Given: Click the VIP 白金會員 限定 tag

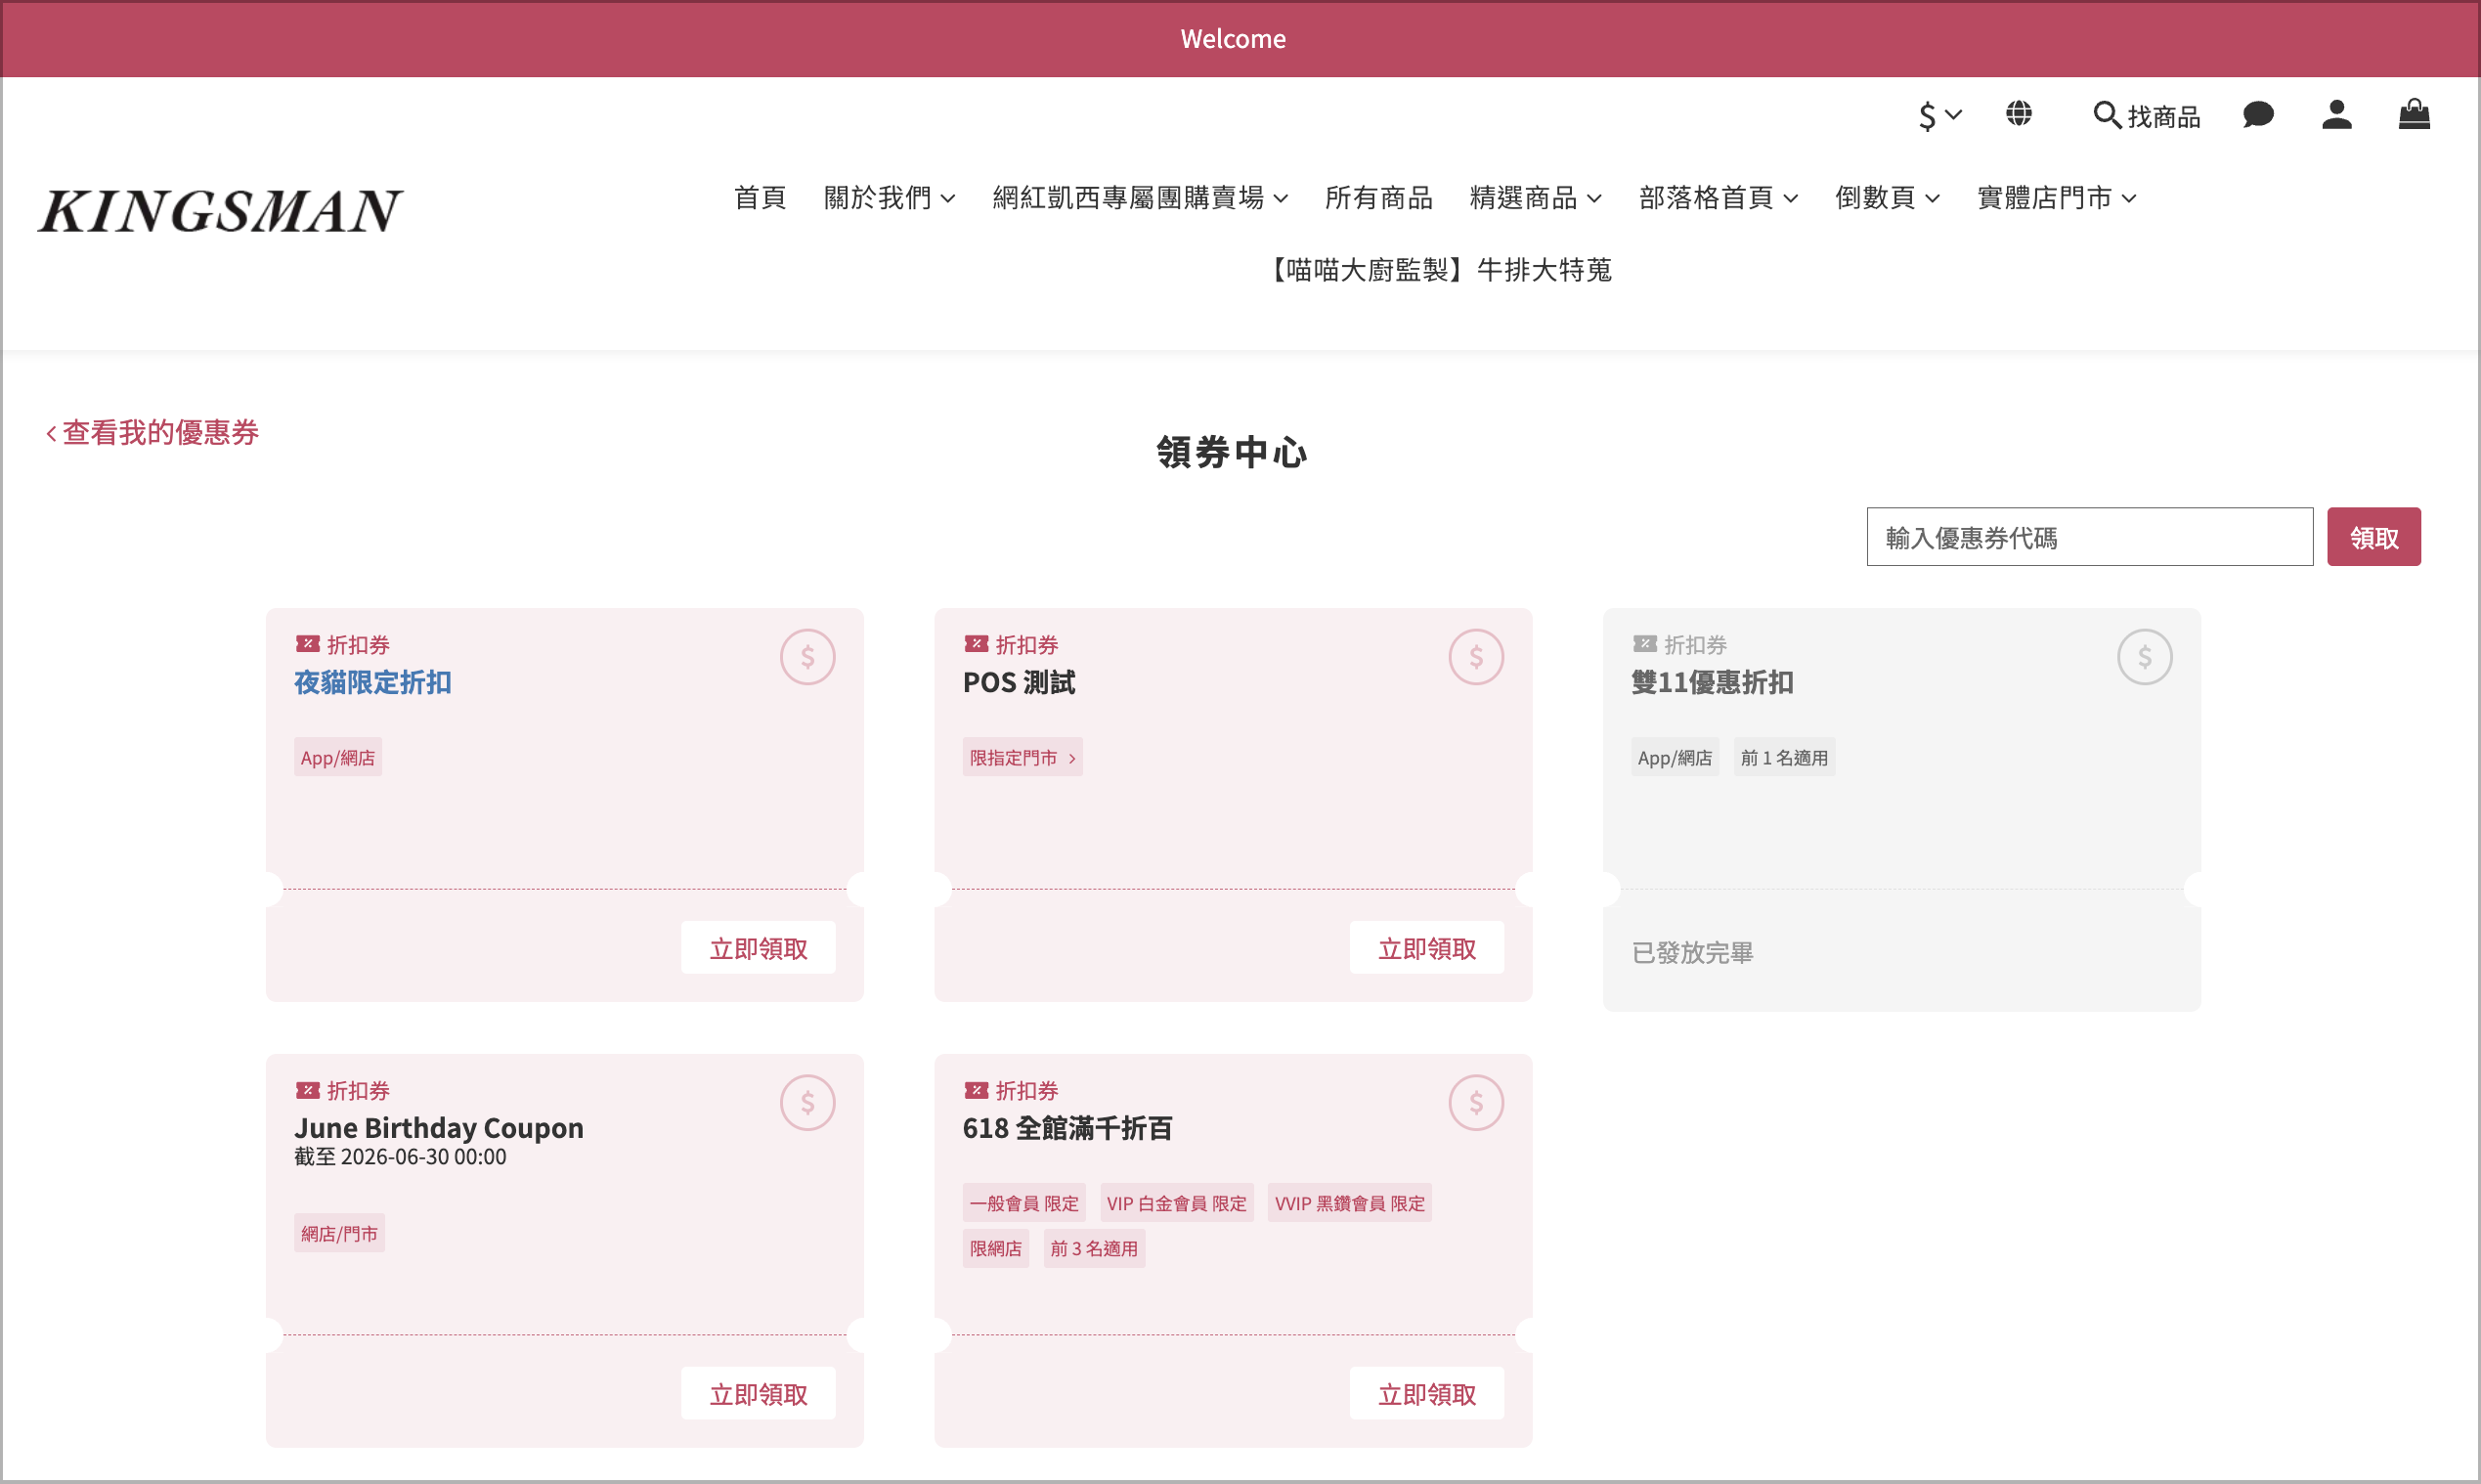Looking at the screenshot, I should 1176,1204.
